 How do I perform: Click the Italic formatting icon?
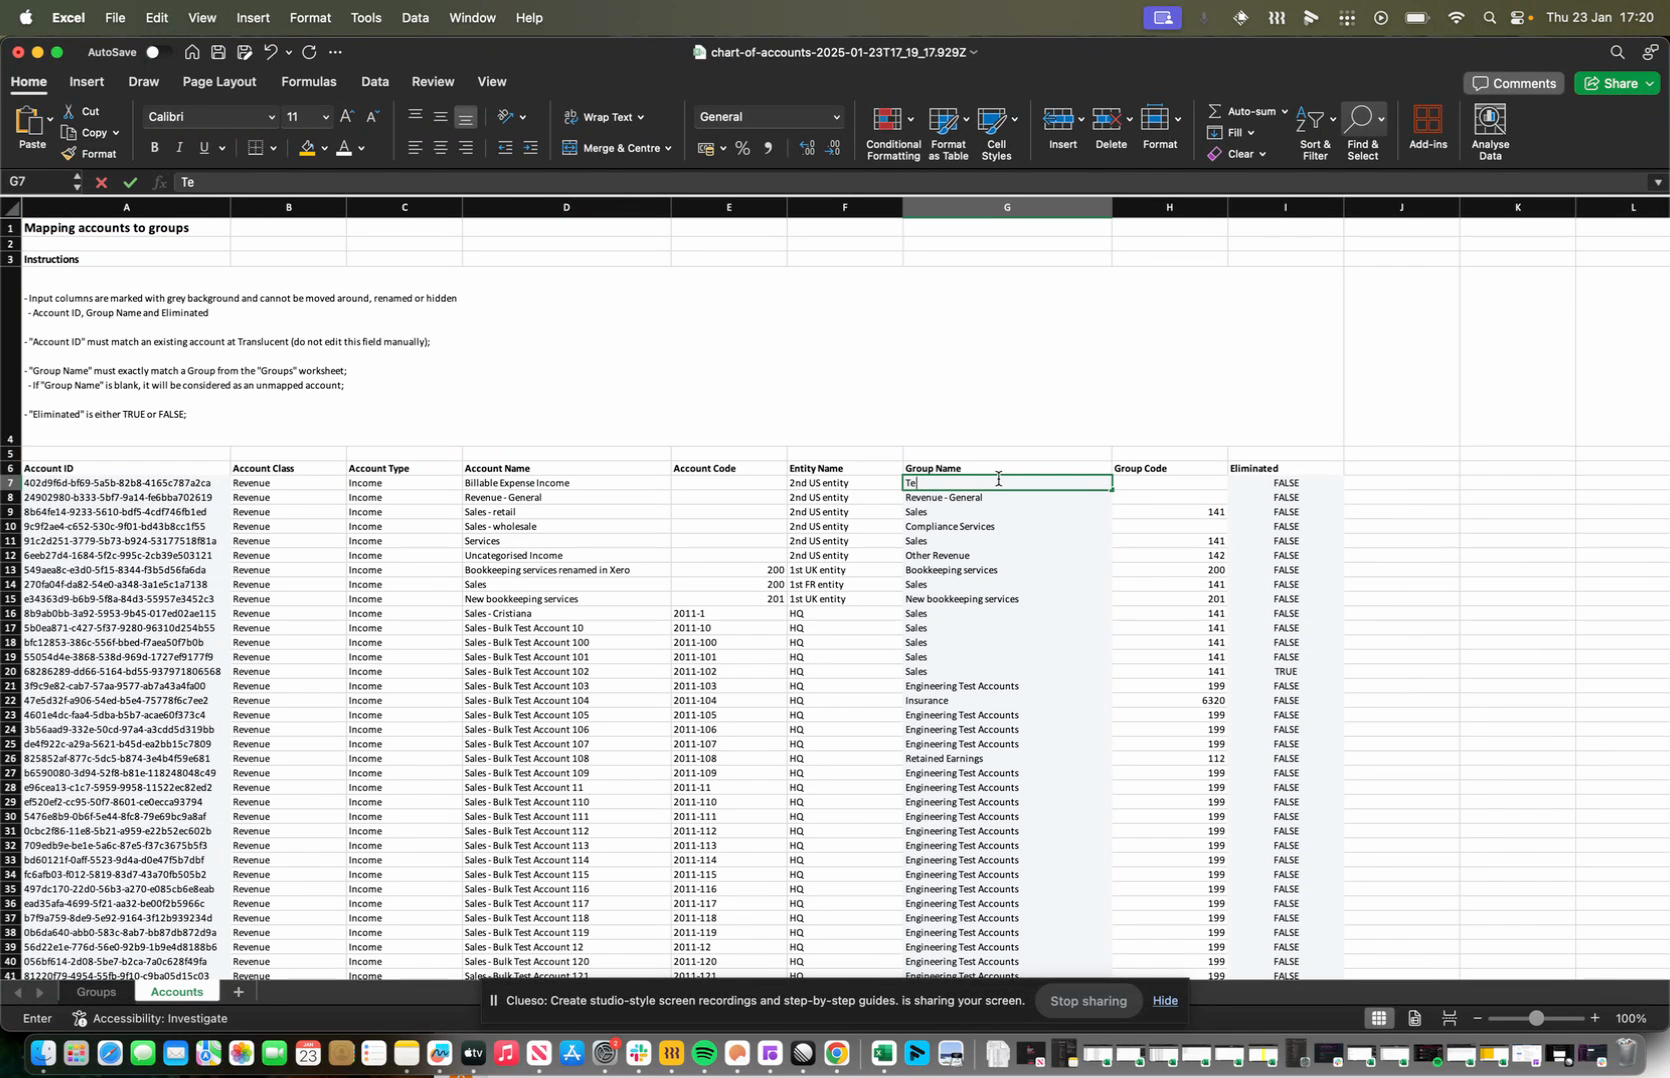point(179,148)
